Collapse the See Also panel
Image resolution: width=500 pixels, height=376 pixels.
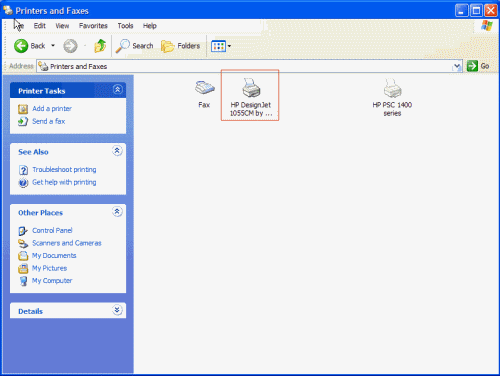coord(117,151)
